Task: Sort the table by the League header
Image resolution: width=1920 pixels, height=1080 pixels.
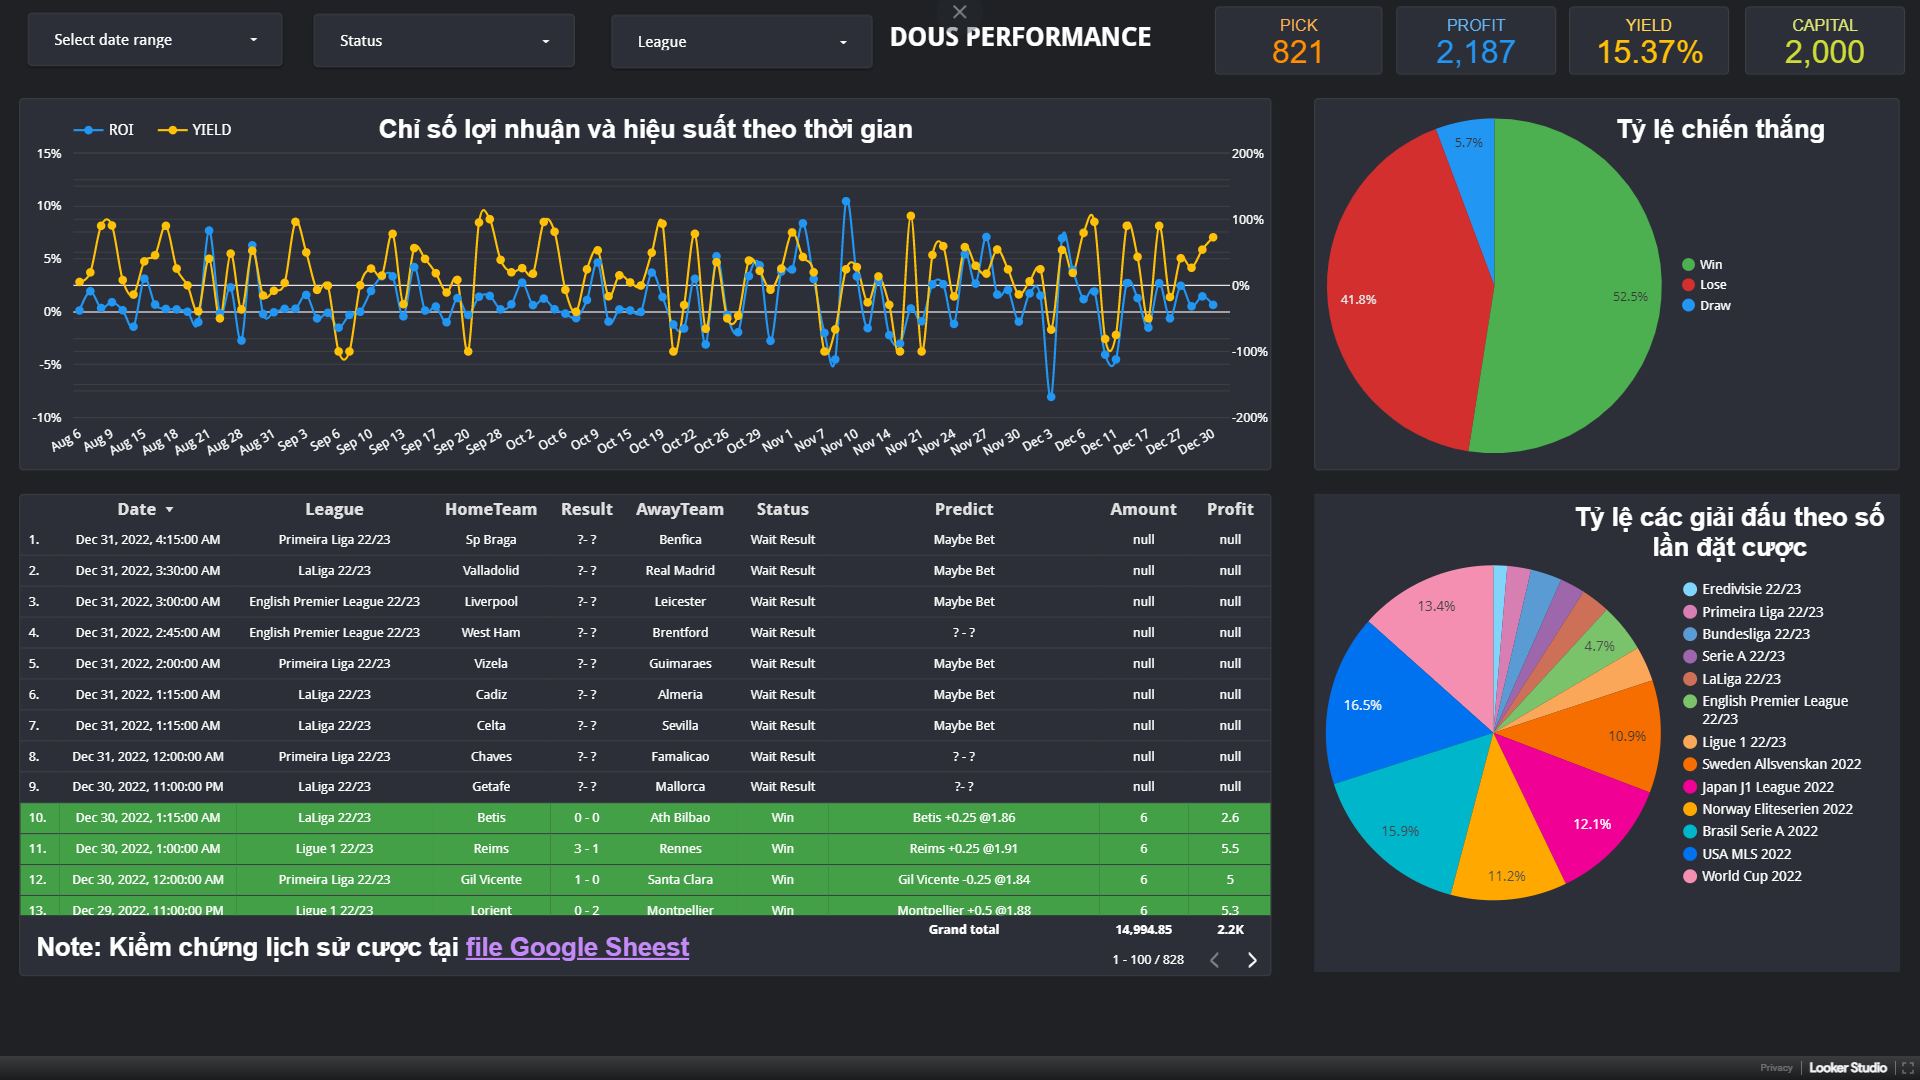Action: [334, 509]
